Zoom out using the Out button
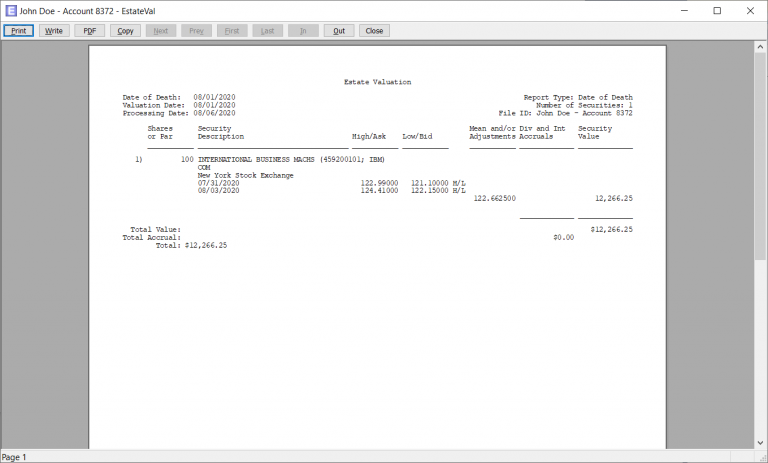This screenshot has width=768, height=463. pyautogui.click(x=339, y=31)
